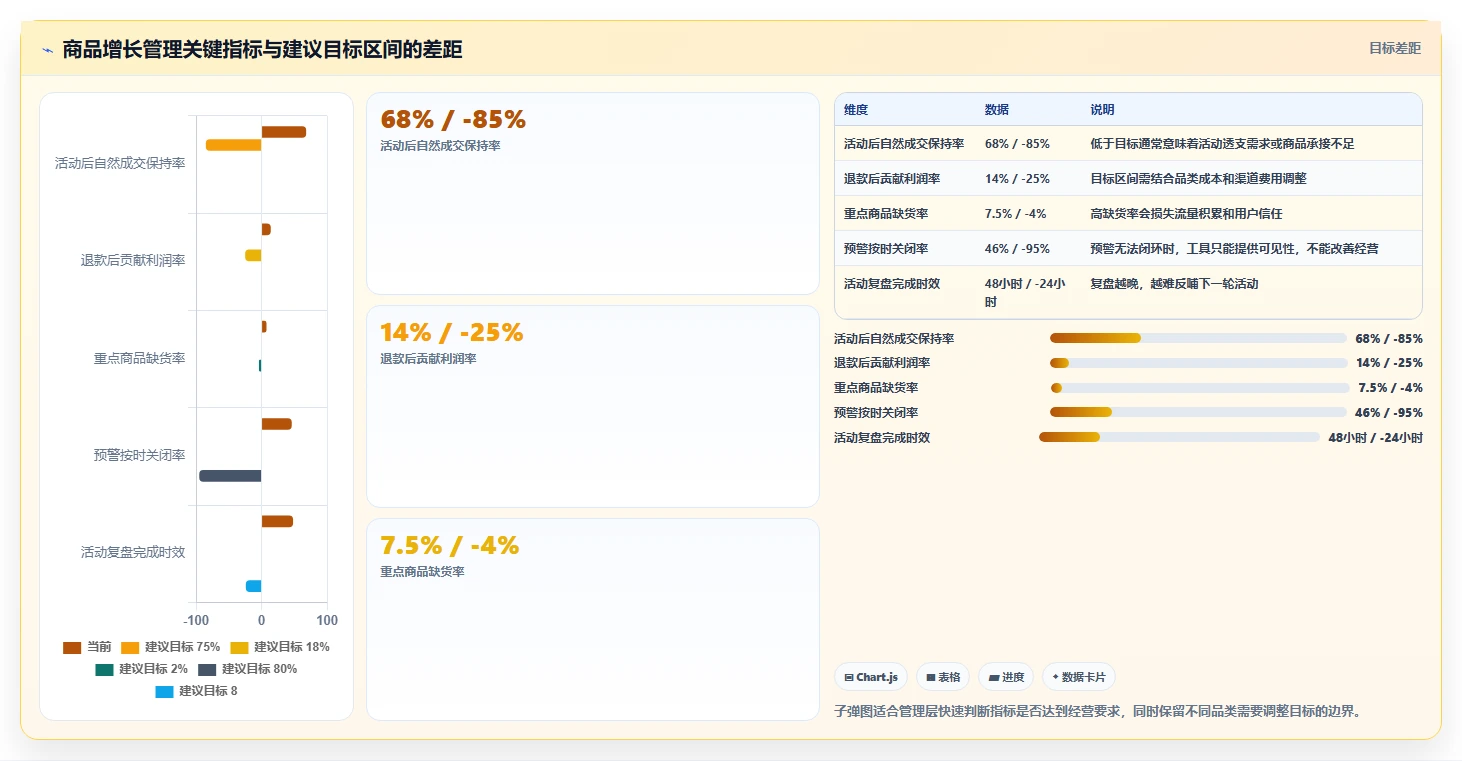Click the blue target bar for 活动复盘完成时效

pyautogui.click(x=254, y=586)
